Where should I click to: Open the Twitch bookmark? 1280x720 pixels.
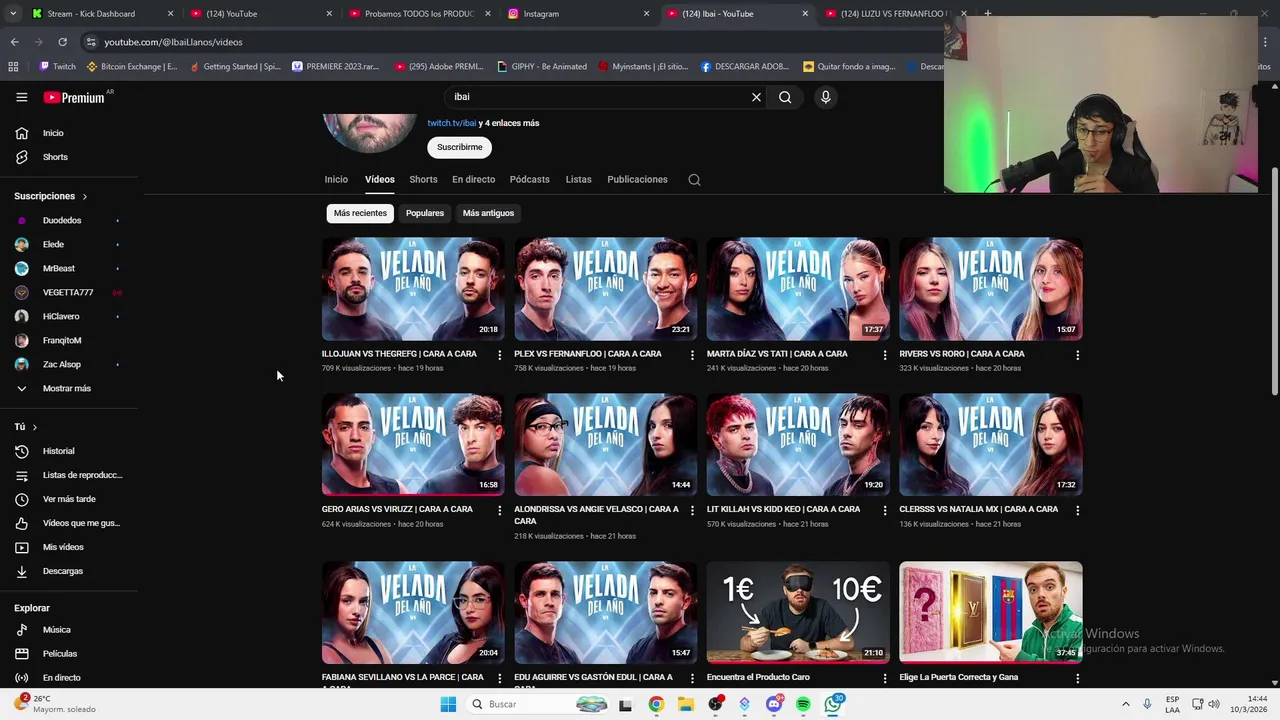(57, 67)
